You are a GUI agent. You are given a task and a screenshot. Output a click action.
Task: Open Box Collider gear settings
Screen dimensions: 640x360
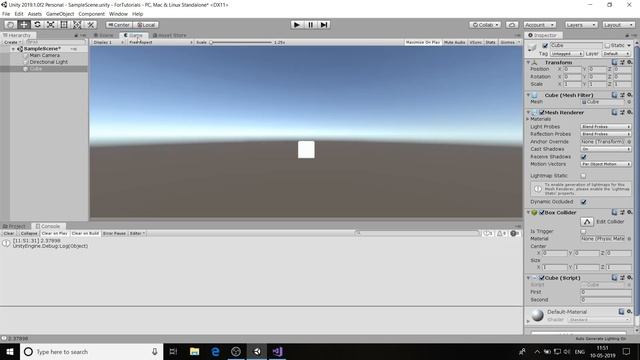coord(629,212)
